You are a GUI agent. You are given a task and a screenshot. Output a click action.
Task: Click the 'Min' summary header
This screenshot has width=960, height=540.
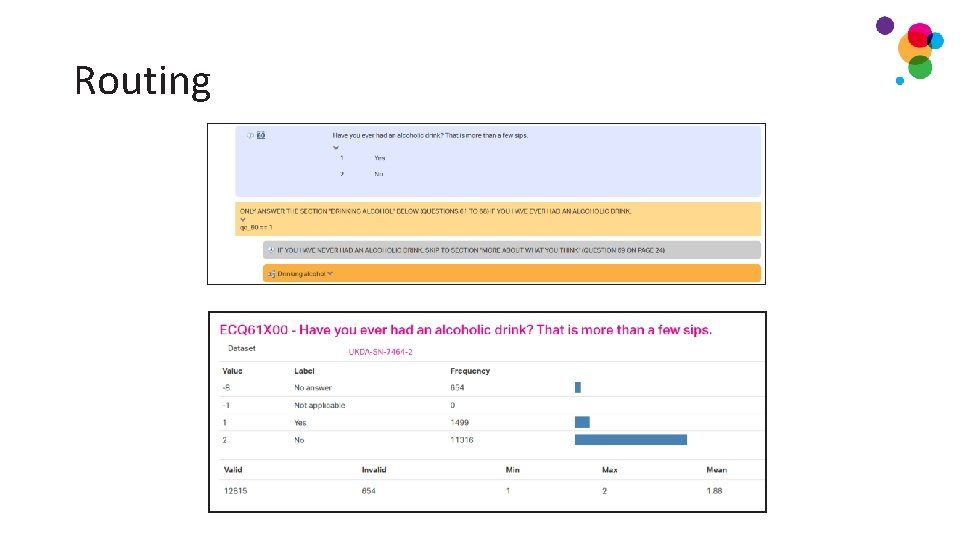(x=512, y=470)
